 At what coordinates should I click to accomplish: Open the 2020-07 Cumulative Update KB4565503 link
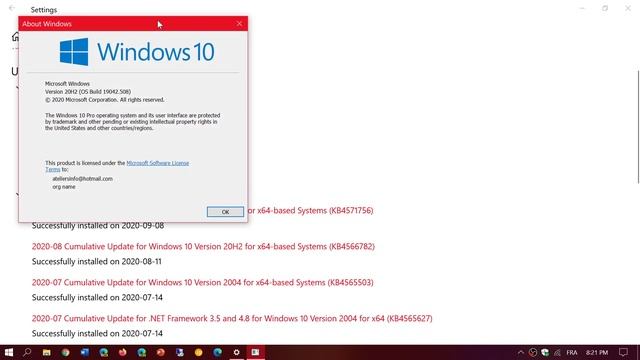(202, 282)
